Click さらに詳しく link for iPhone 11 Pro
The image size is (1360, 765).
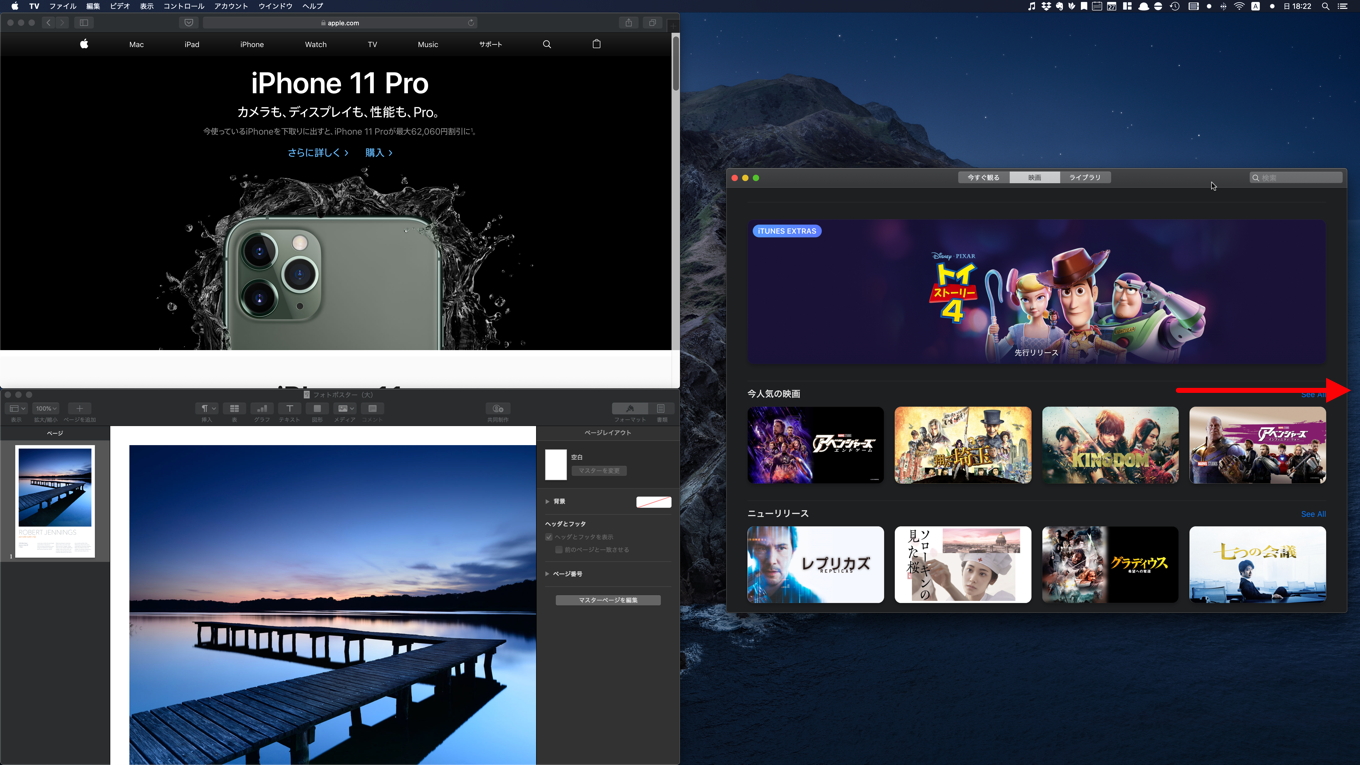point(318,153)
